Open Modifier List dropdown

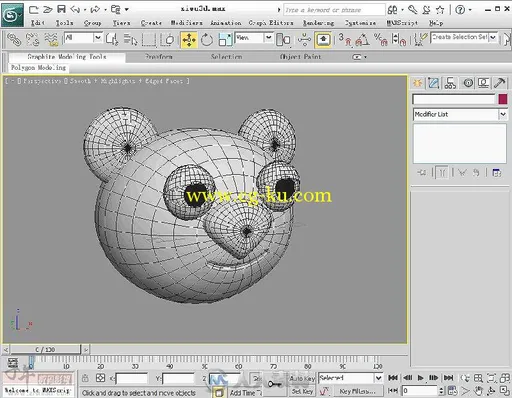click(503, 114)
